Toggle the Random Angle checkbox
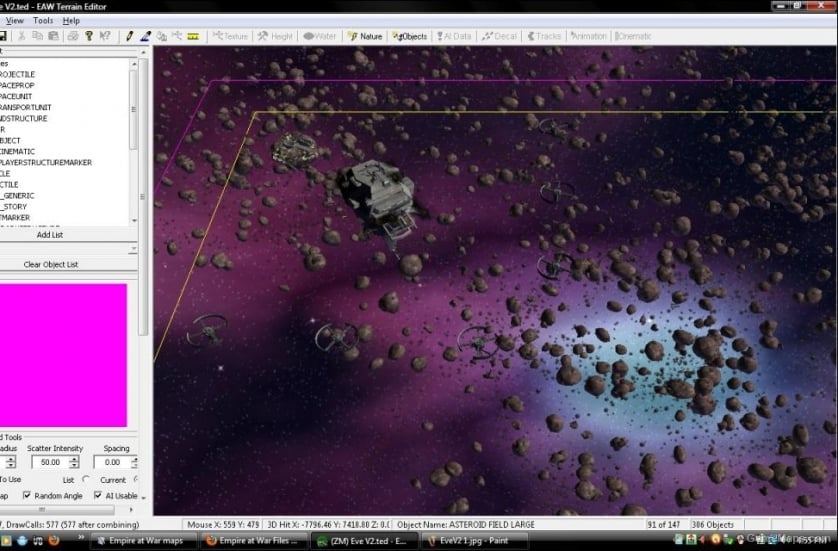The height and width of the screenshot is (551, 838). [x=27, y=495]
